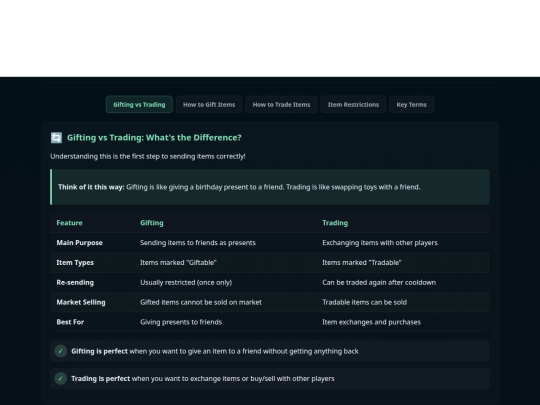Open the How to Trade Items tab
This screenshot has height=405, width=540.
tap(281, 104)
